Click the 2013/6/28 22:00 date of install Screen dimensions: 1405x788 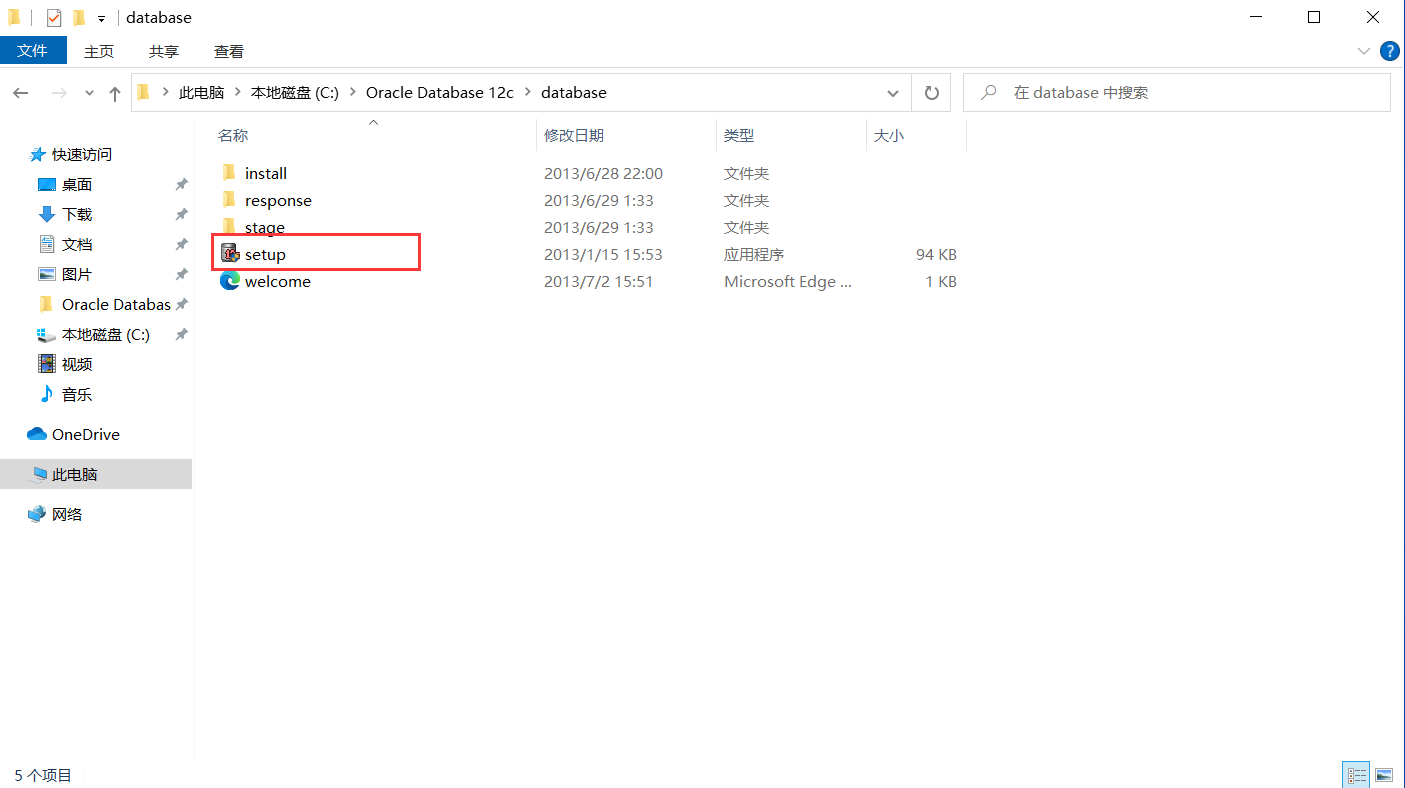[603, 173]
